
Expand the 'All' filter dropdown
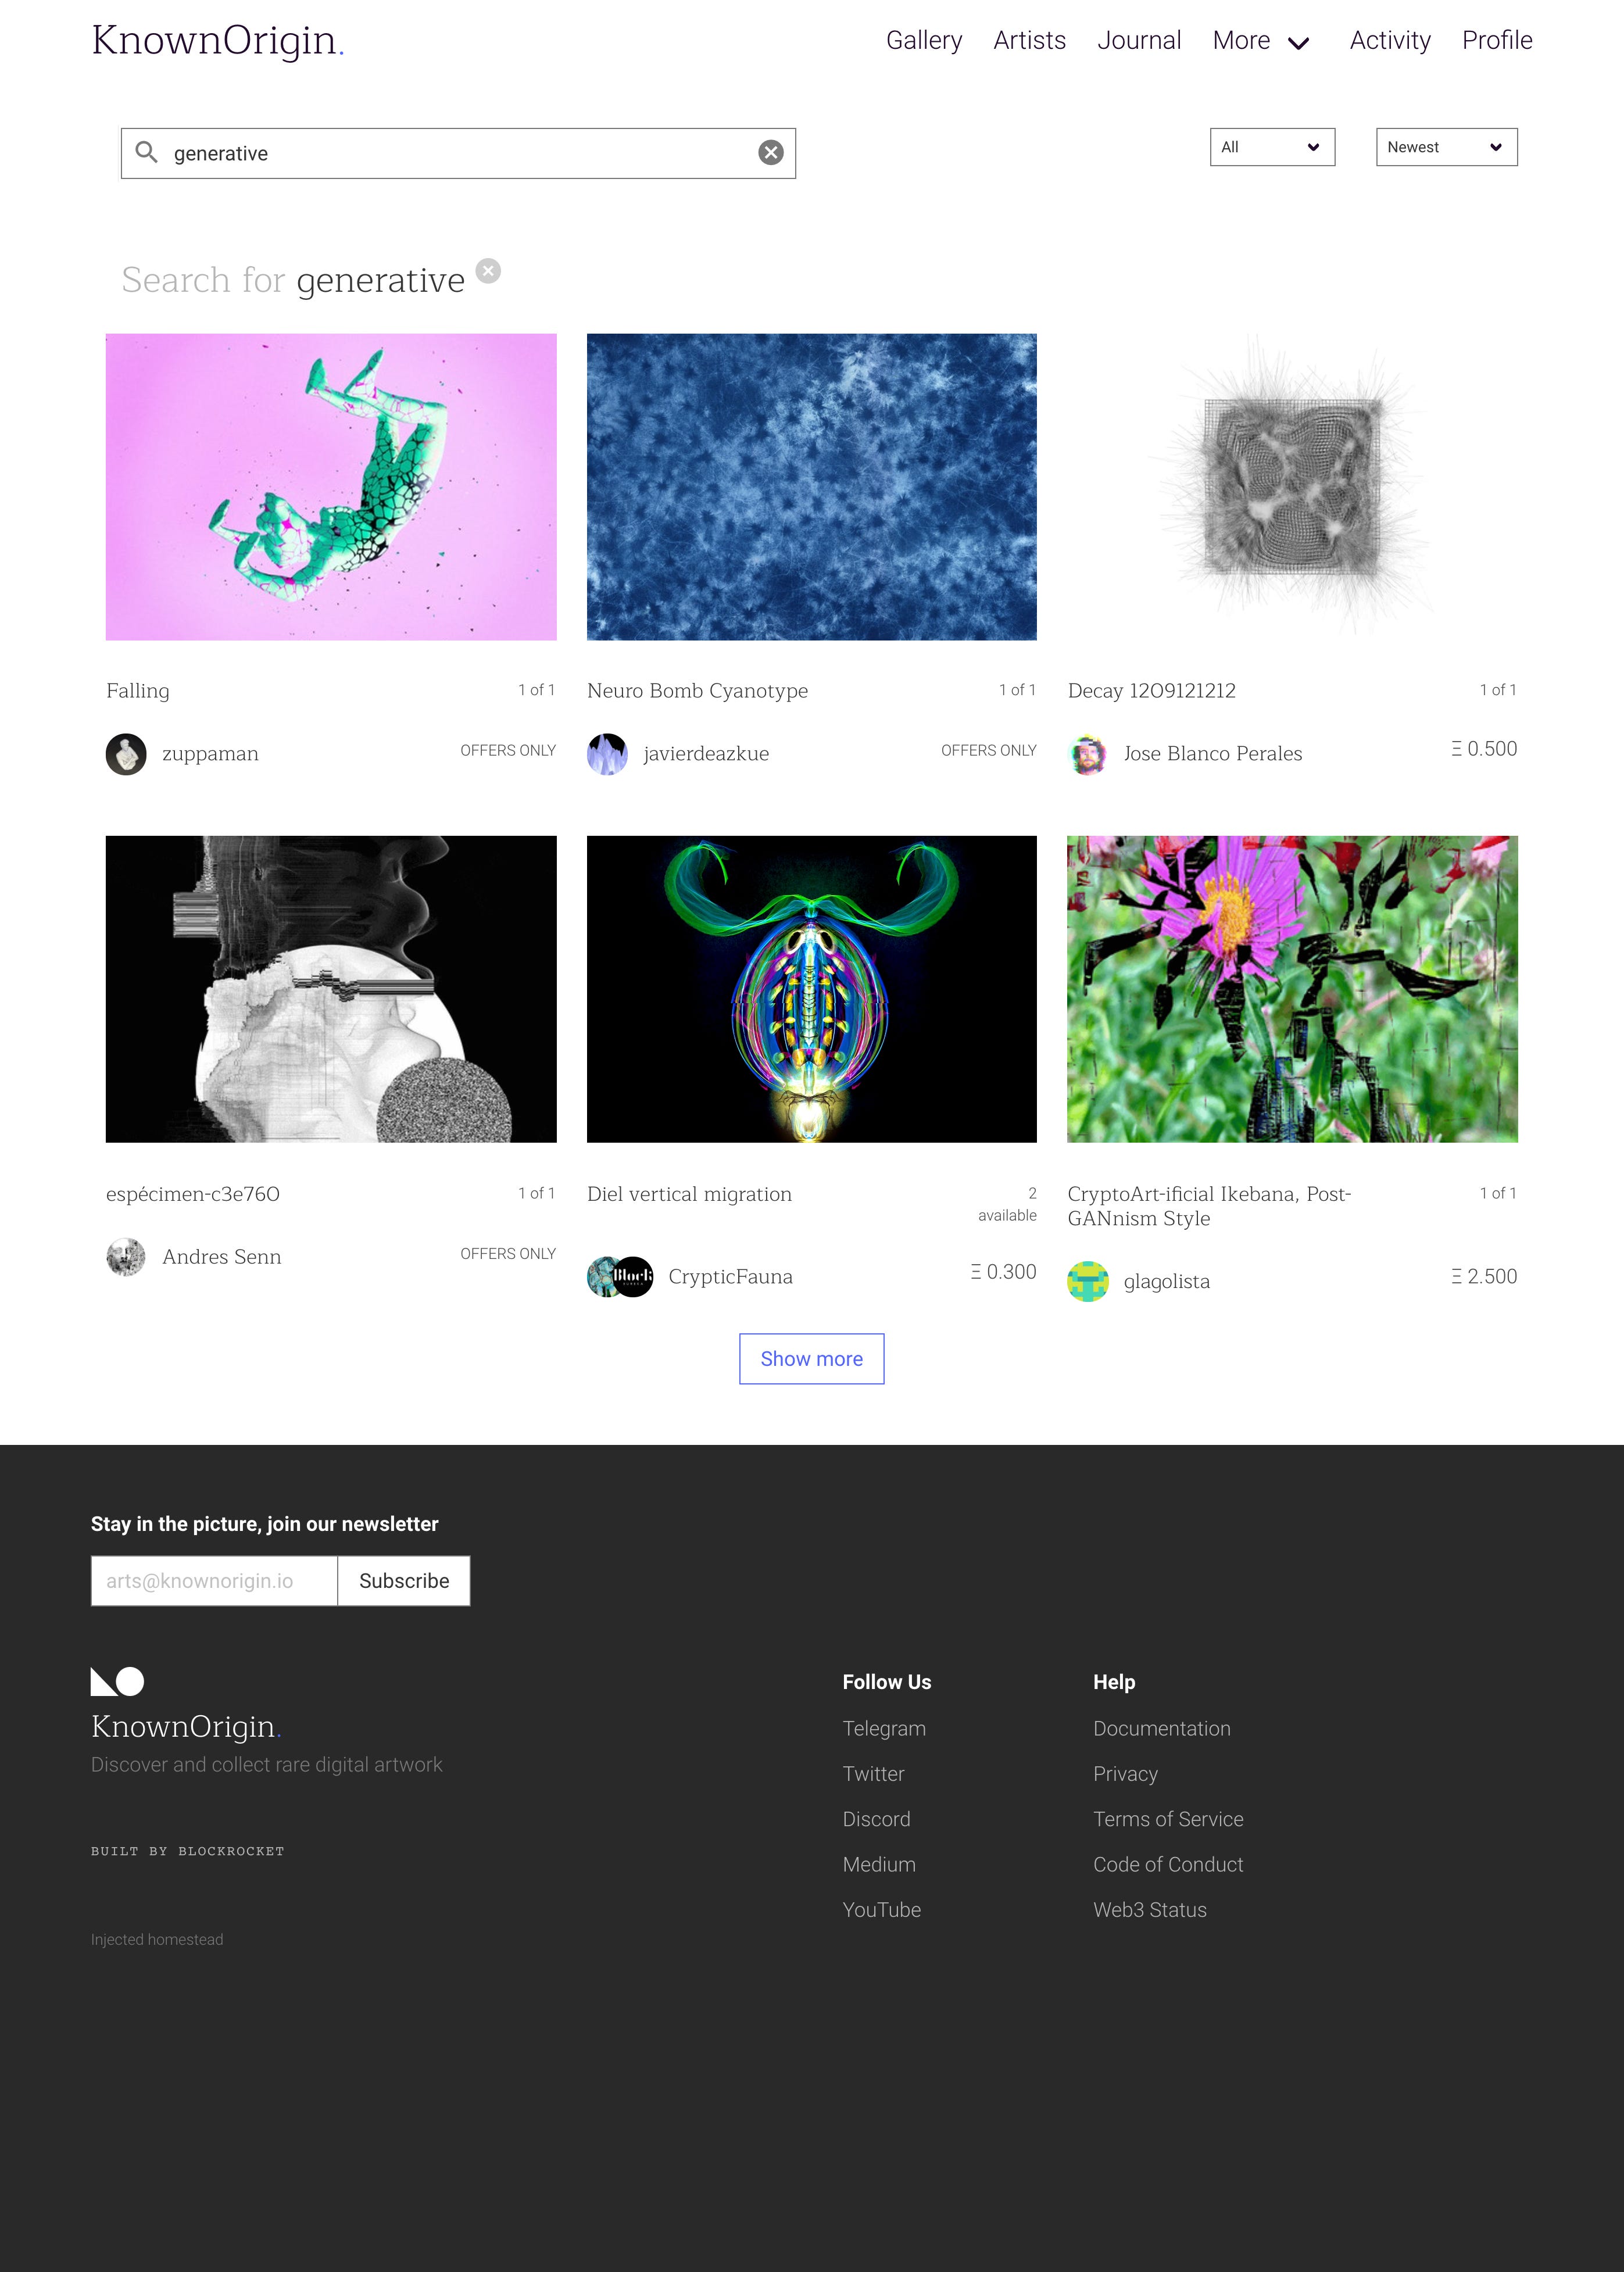1272,147
